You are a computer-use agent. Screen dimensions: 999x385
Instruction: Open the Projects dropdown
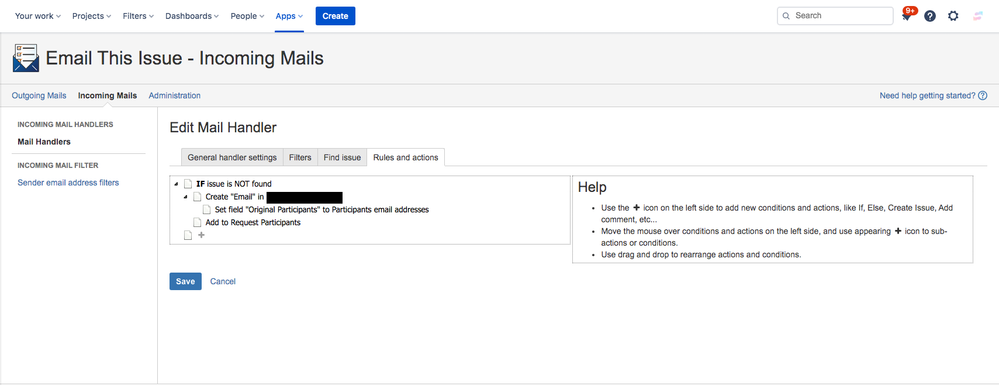(x=92, y=16)
